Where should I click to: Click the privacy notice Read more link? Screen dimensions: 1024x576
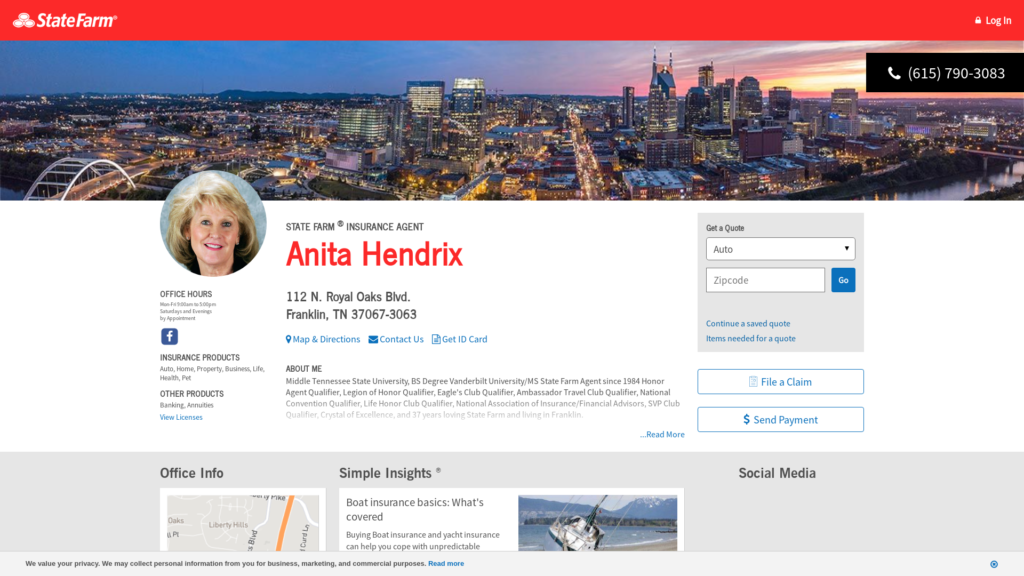click(446, 564)
